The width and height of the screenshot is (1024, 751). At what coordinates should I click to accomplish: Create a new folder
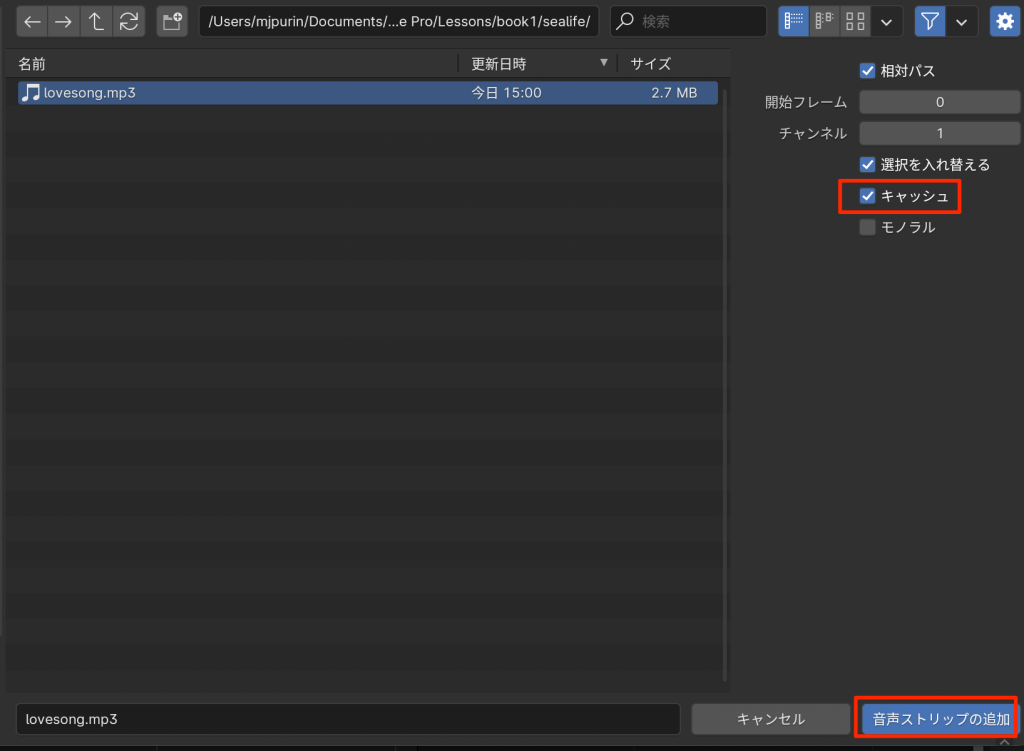(172, 21)
